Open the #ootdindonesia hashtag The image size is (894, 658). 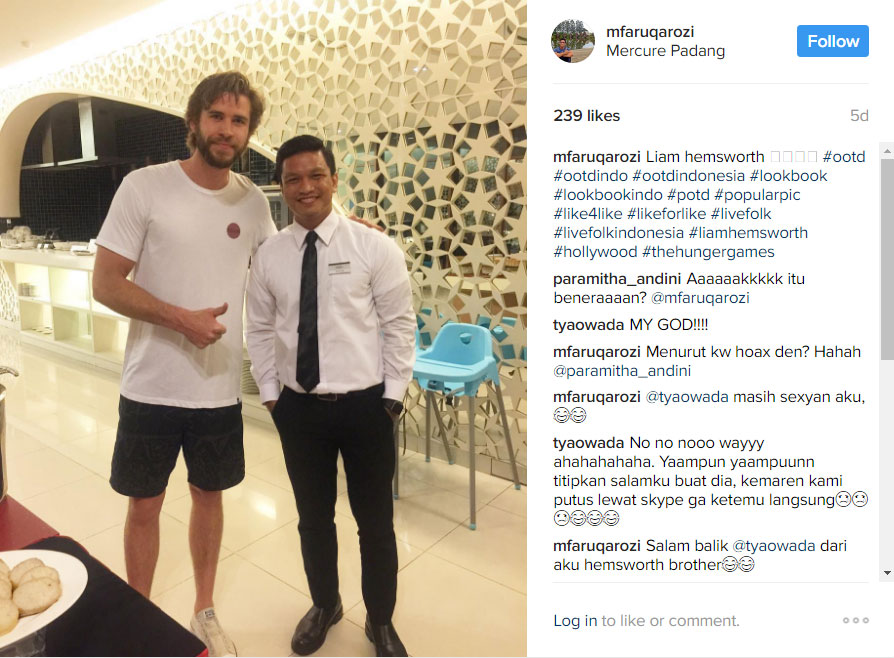(x=689, y=176)
